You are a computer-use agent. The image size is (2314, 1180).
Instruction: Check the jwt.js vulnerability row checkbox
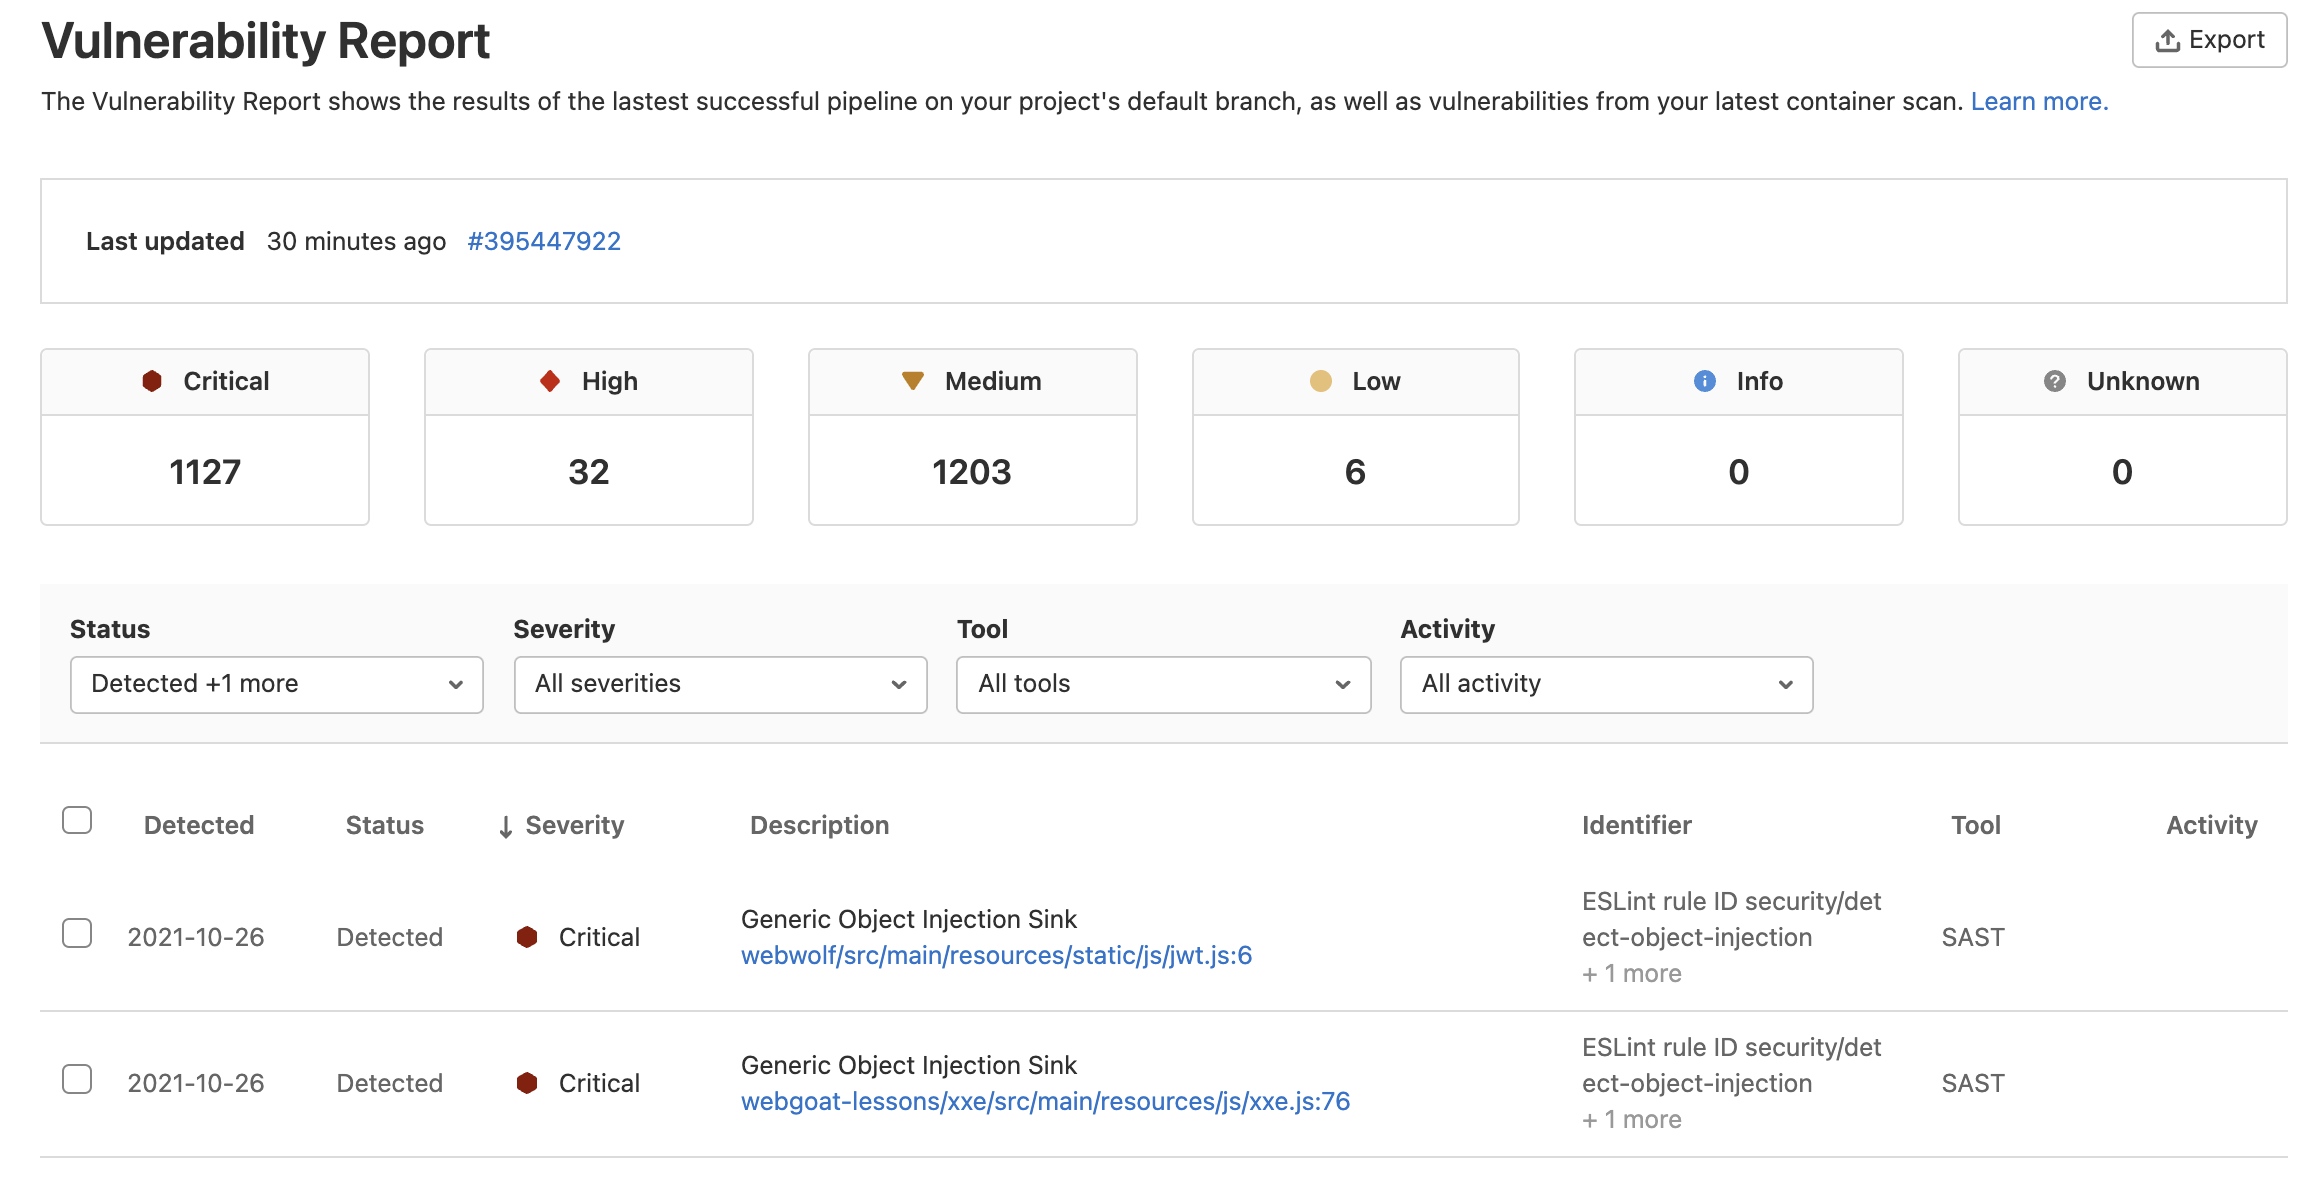click(77, 933)
